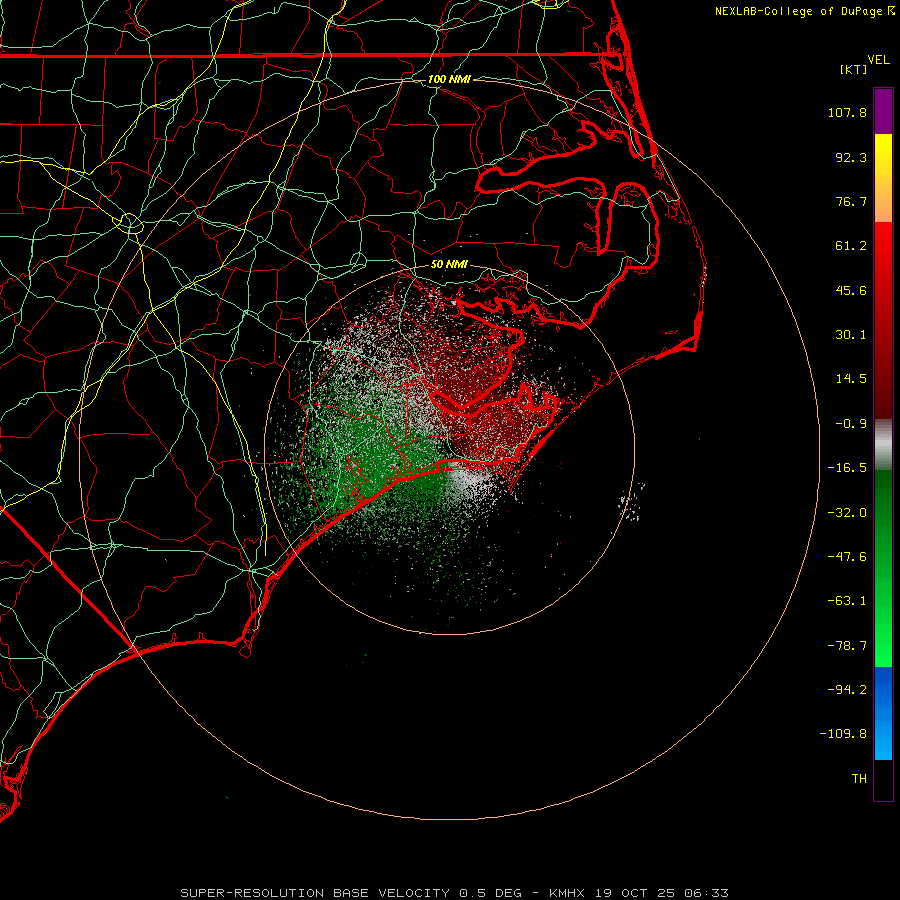Click the Super-Resolution Base Velocity caption

click(454, 893)
